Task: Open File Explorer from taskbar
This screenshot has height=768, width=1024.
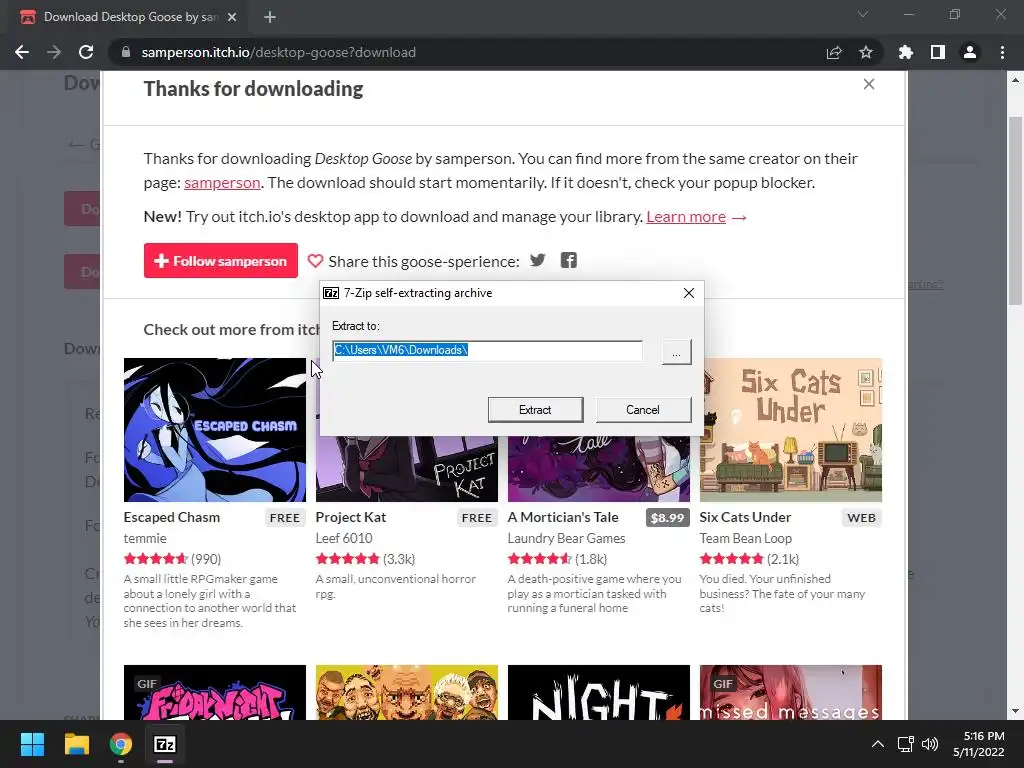Action: point(76,744)
